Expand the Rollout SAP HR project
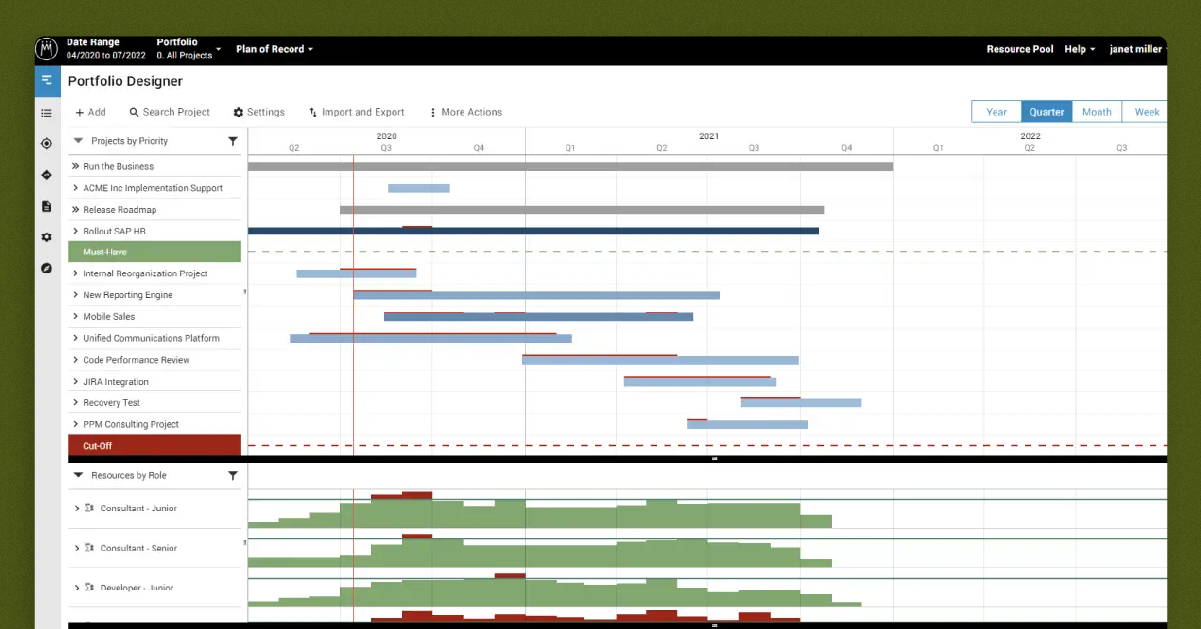1201x629 pixels. point(74,230)
